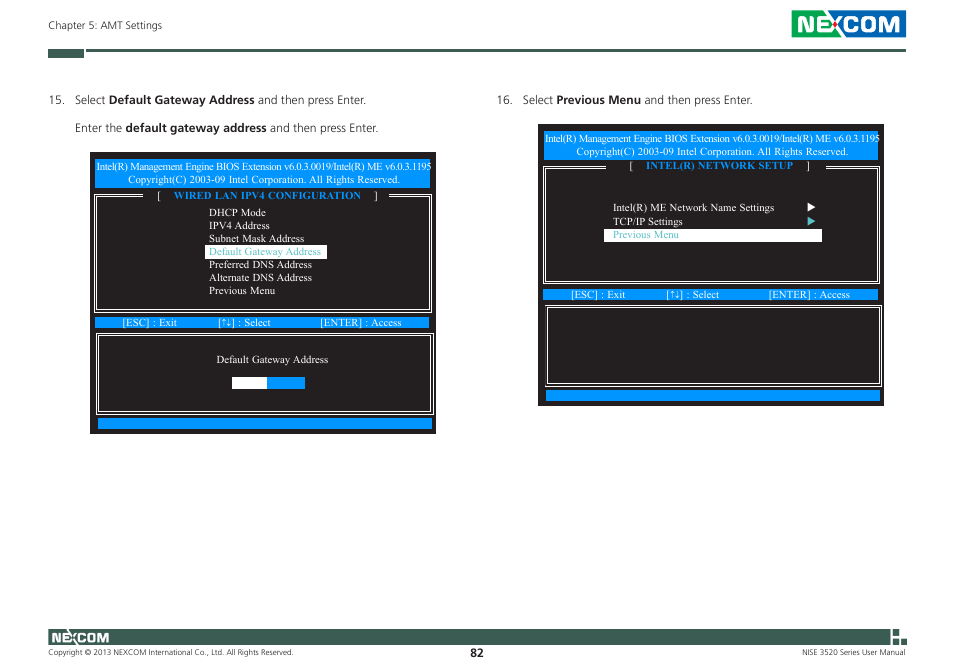The width and height of the screenshot is (954, 672).
Task: Open the TCP/IP Settings entry
Action: point(647,221)
